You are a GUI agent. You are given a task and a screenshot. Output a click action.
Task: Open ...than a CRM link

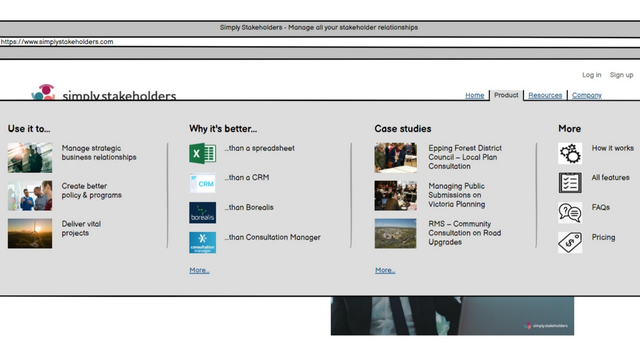pos(247,178)
